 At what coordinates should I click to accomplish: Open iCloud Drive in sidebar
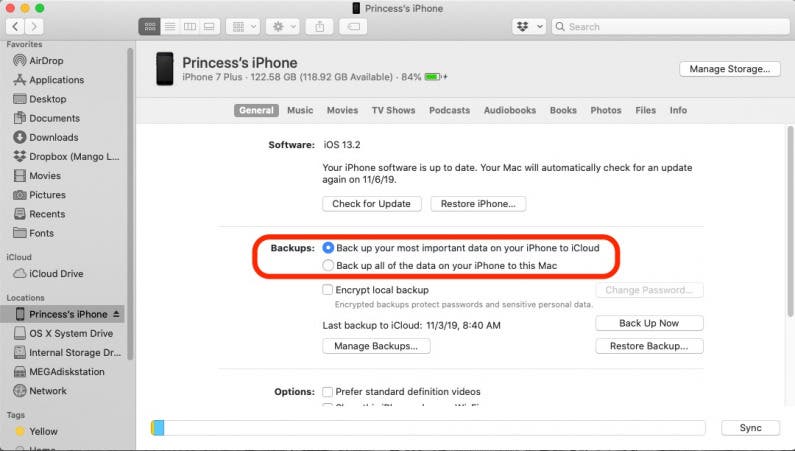pyautogui.click(x=56, y=273)
